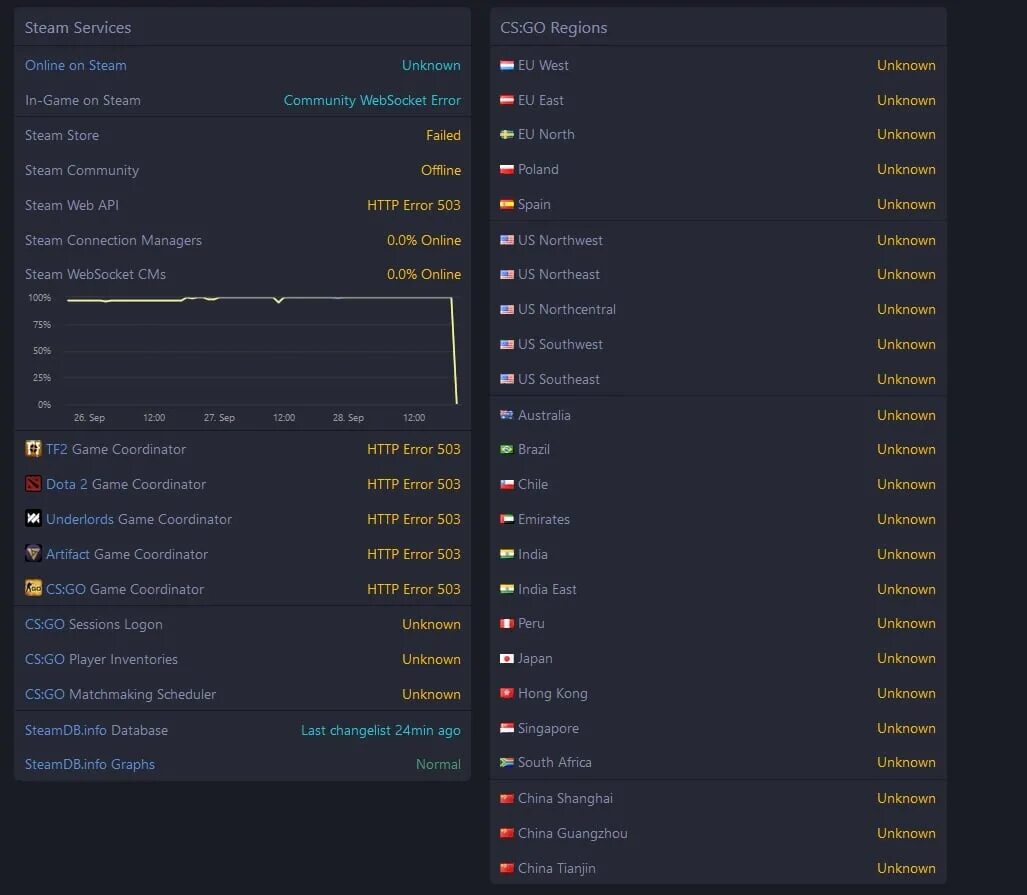The width and height of the screenshot is (1027, 895).
Task: Click the EU North flag icon
Action: (x=506, y=134)
